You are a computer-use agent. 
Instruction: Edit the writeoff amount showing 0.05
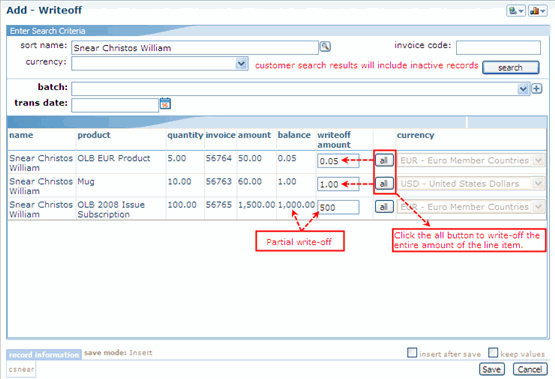[338, 161]
